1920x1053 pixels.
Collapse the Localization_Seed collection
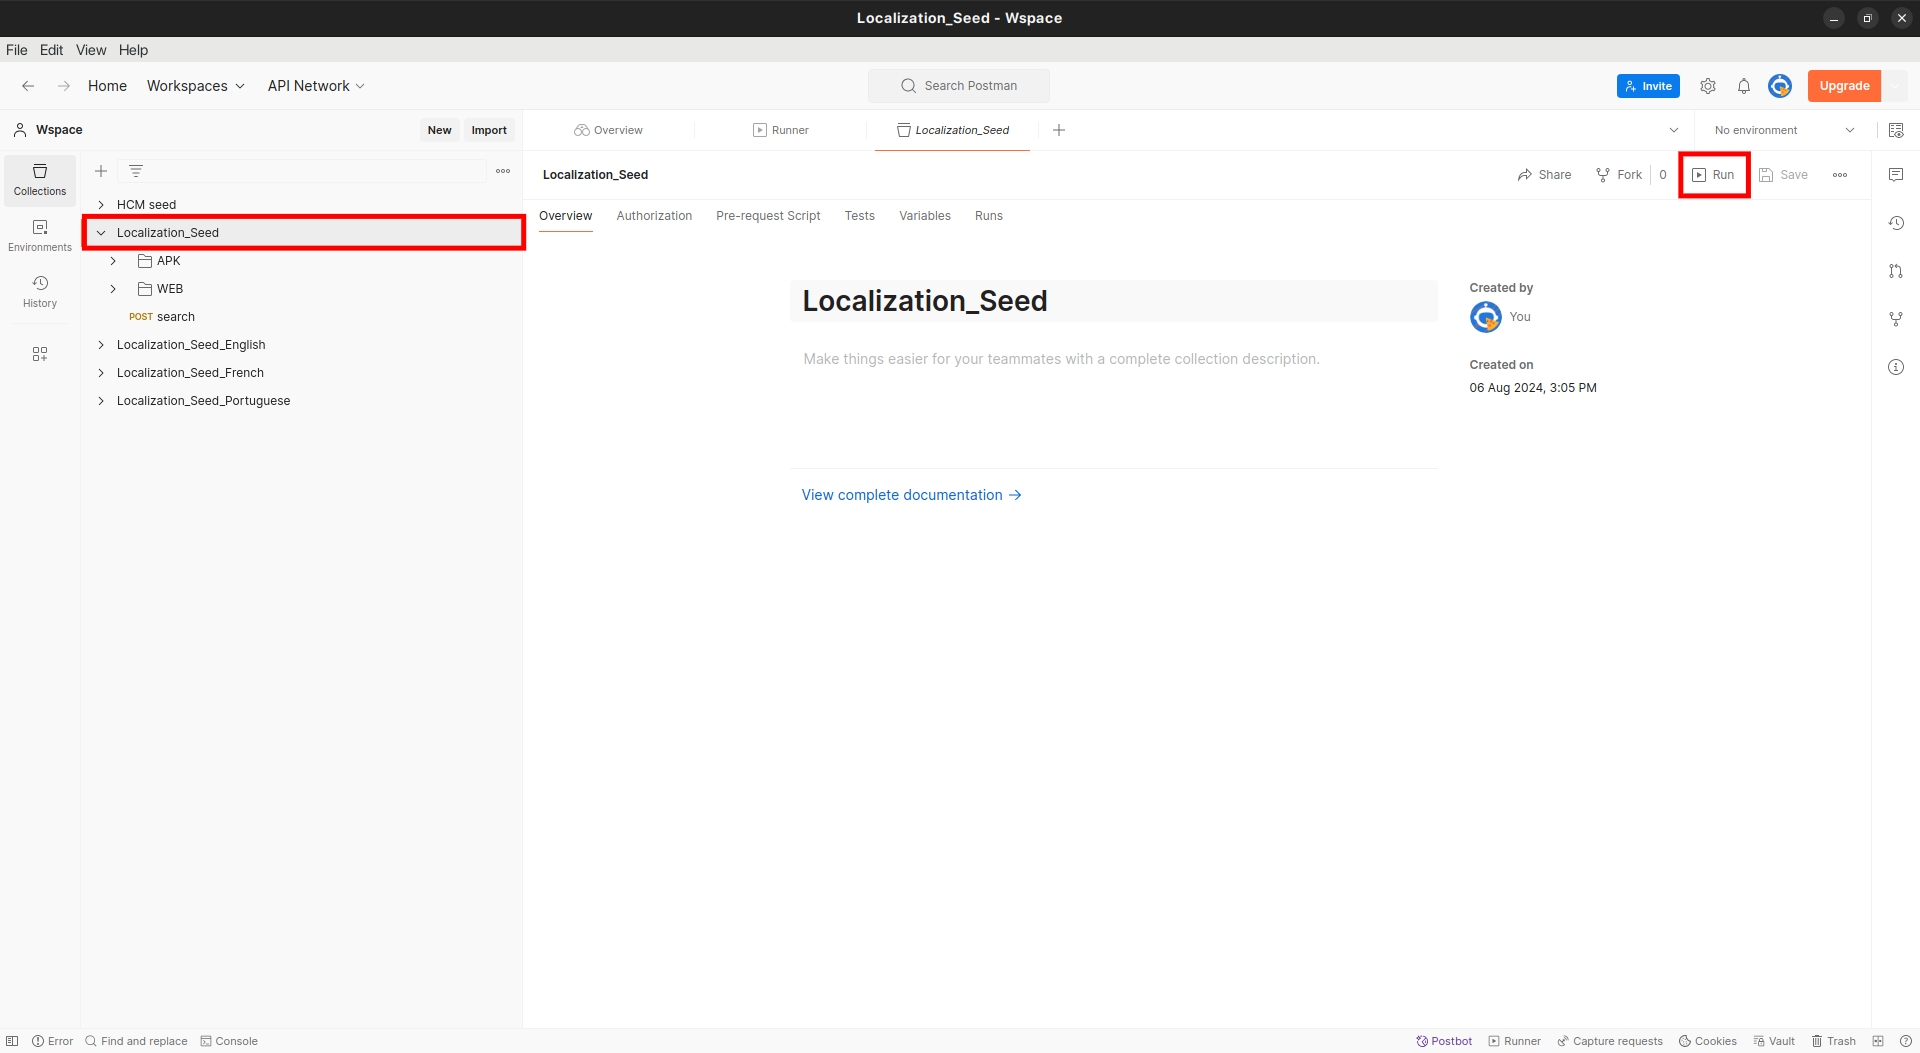[x=101, y=233]
